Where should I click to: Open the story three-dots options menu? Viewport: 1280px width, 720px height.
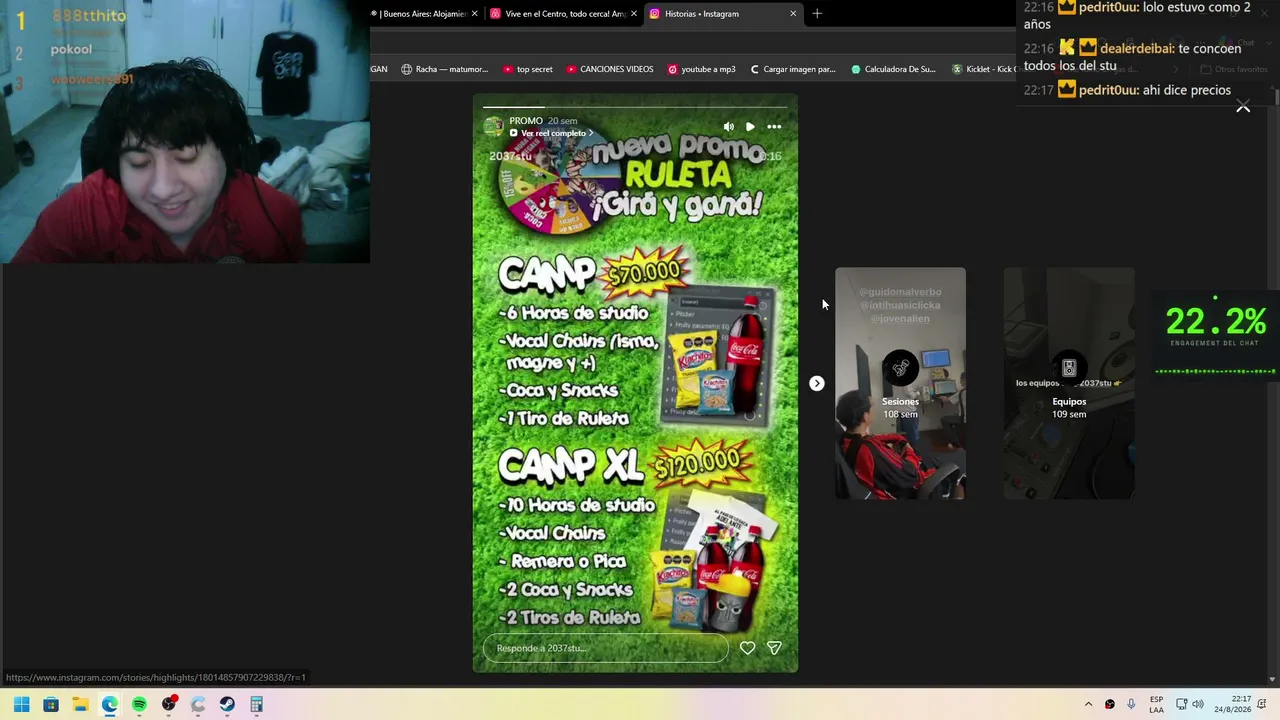tap(774, 127)
